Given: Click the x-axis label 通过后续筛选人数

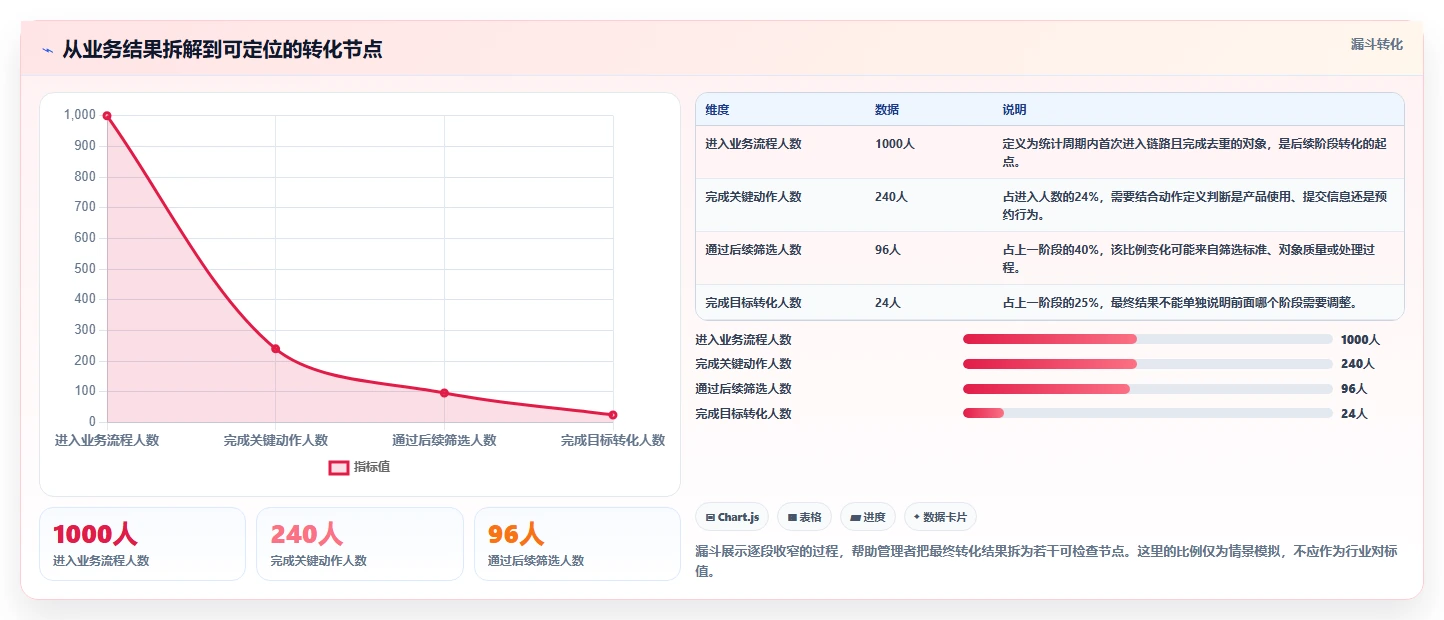Looking at the screenshot, I should 444,440.
